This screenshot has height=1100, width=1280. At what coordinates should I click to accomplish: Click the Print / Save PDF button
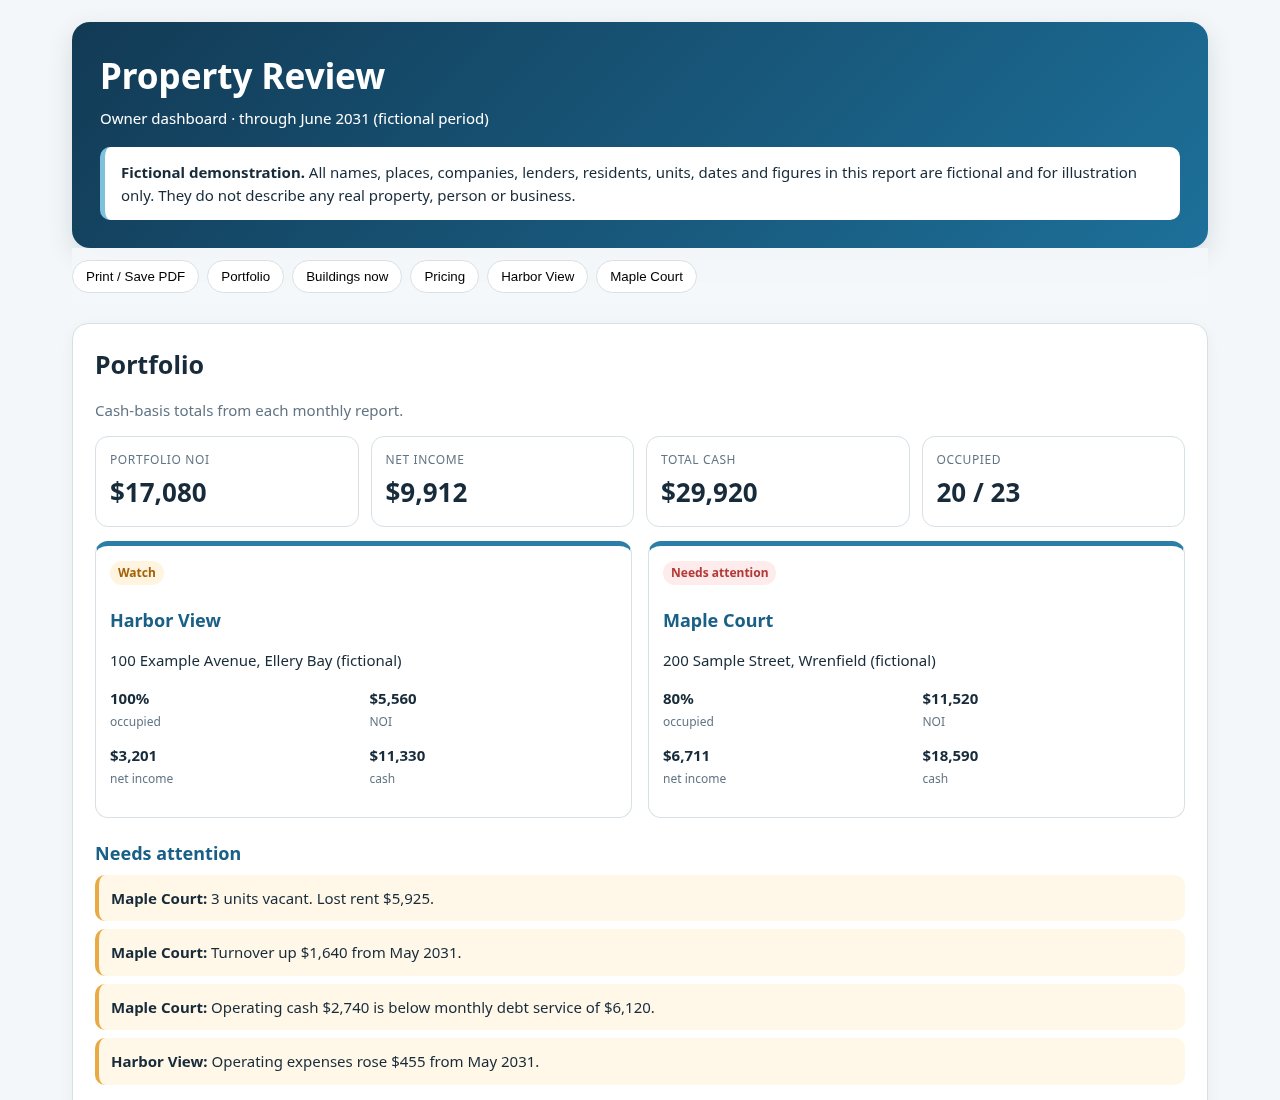tap(135, 277)
